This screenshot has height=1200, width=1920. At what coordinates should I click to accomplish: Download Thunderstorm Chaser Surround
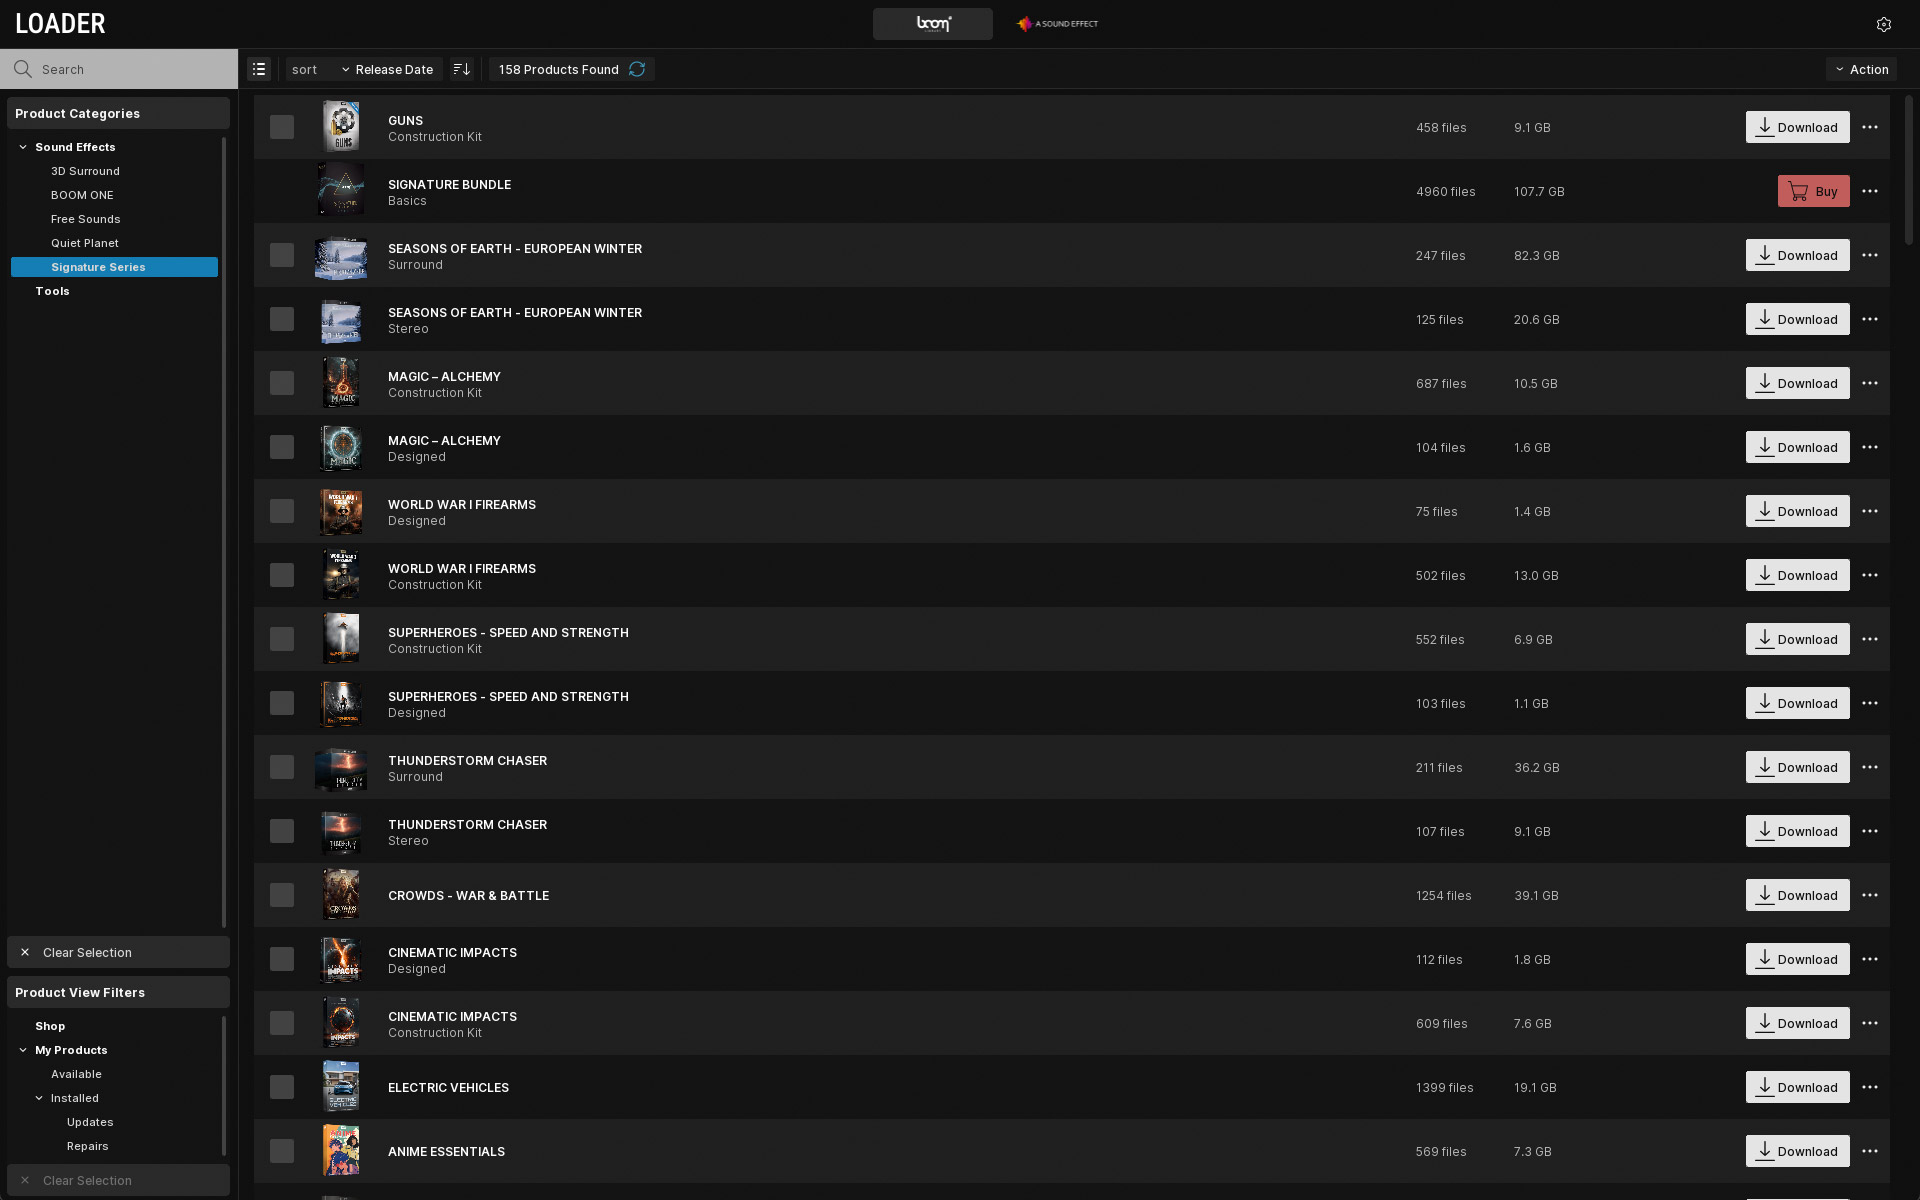tap(1797, 767)
